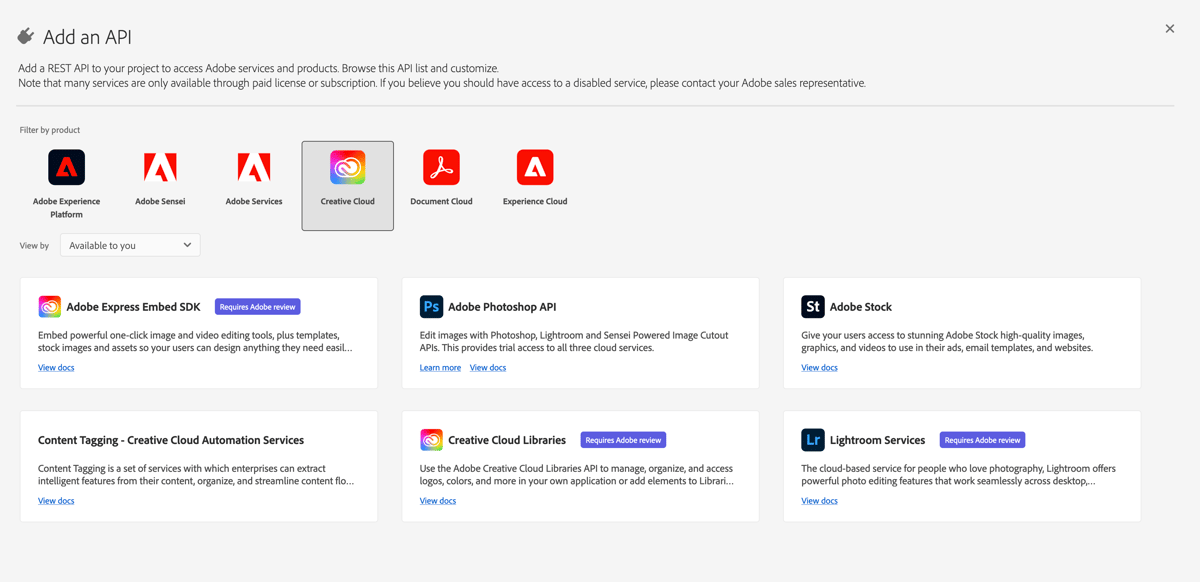Toggle the Document Cloud filter on

click(441, 166)
